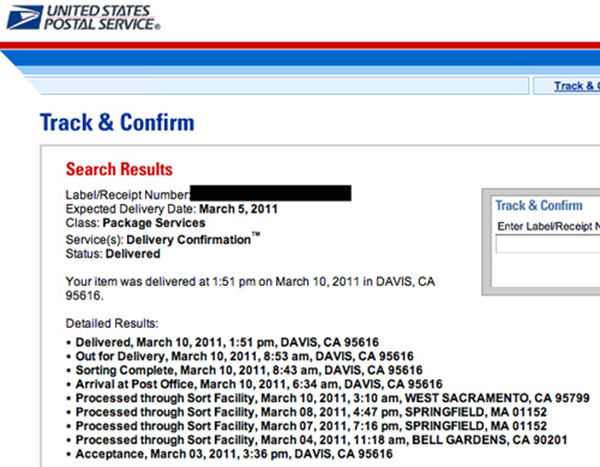Image resolution: width=600 pixels, height=467 pixels.
Task: Click the Acceptance March 03 DAVIS entry
Action: (x=234, y=454)
